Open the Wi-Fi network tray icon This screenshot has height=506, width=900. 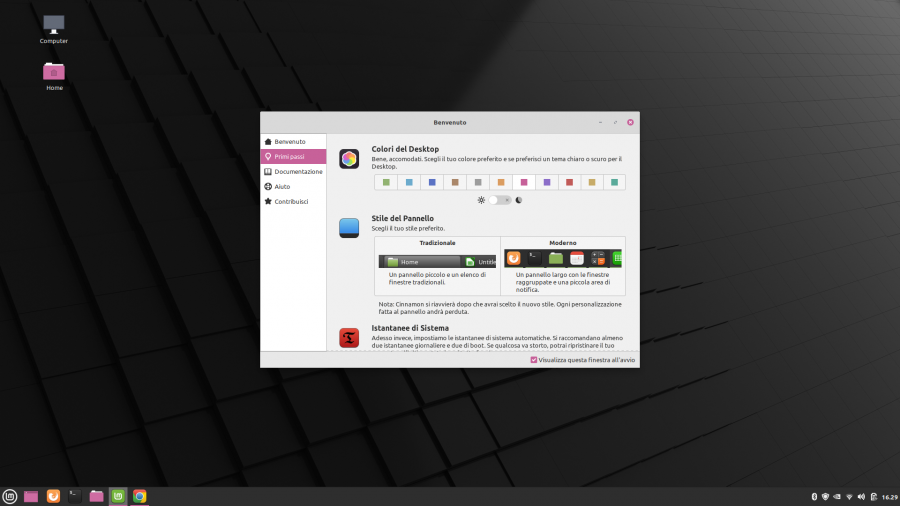(849, 497)
